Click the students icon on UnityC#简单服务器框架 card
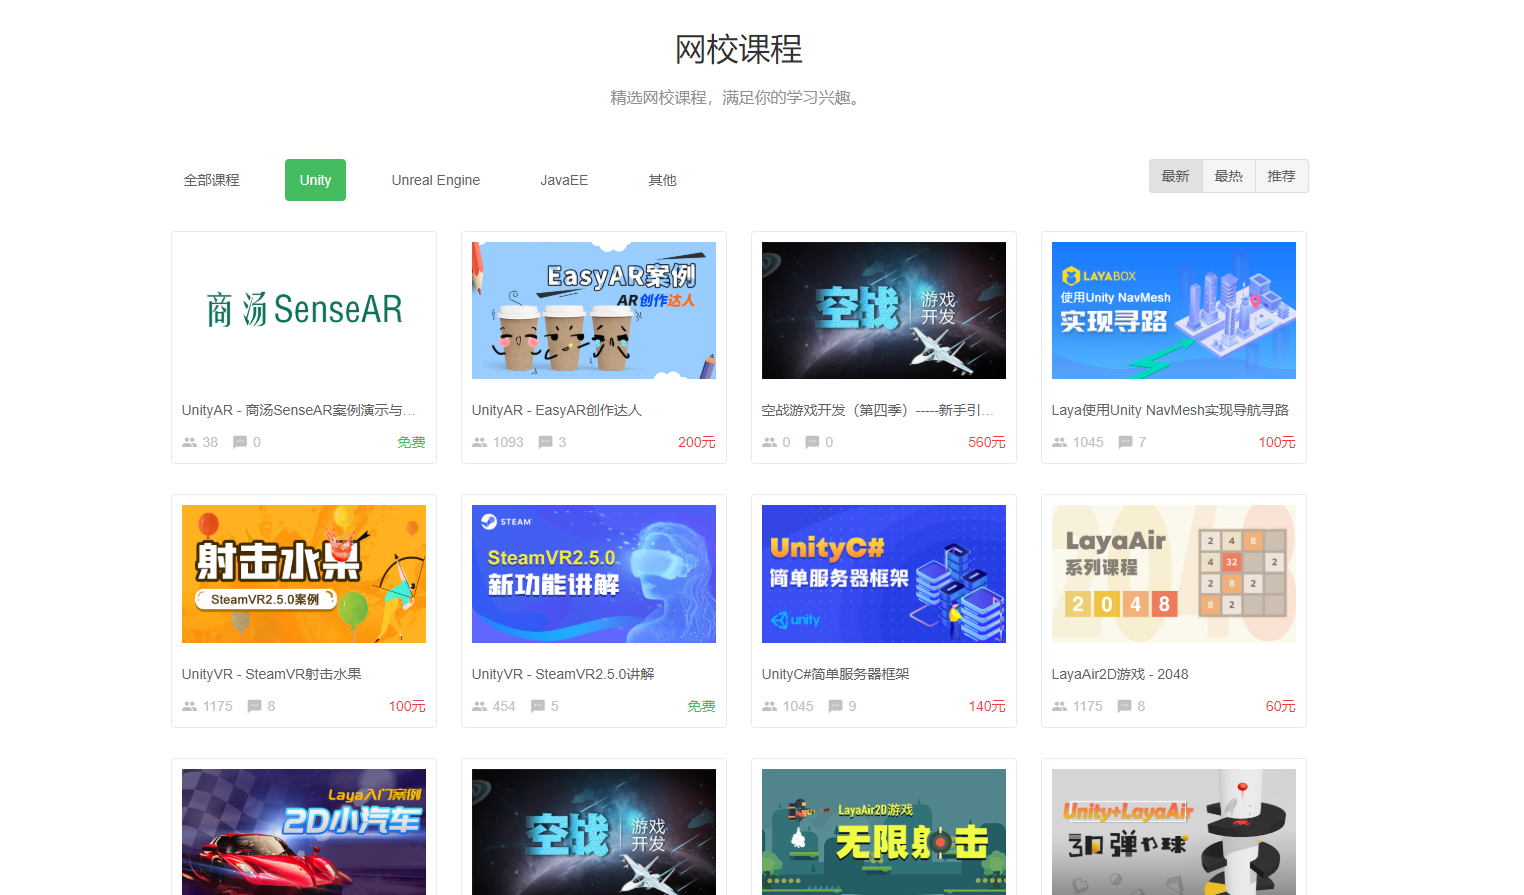Screen dimensions: 1524x895 pos(770,706)
